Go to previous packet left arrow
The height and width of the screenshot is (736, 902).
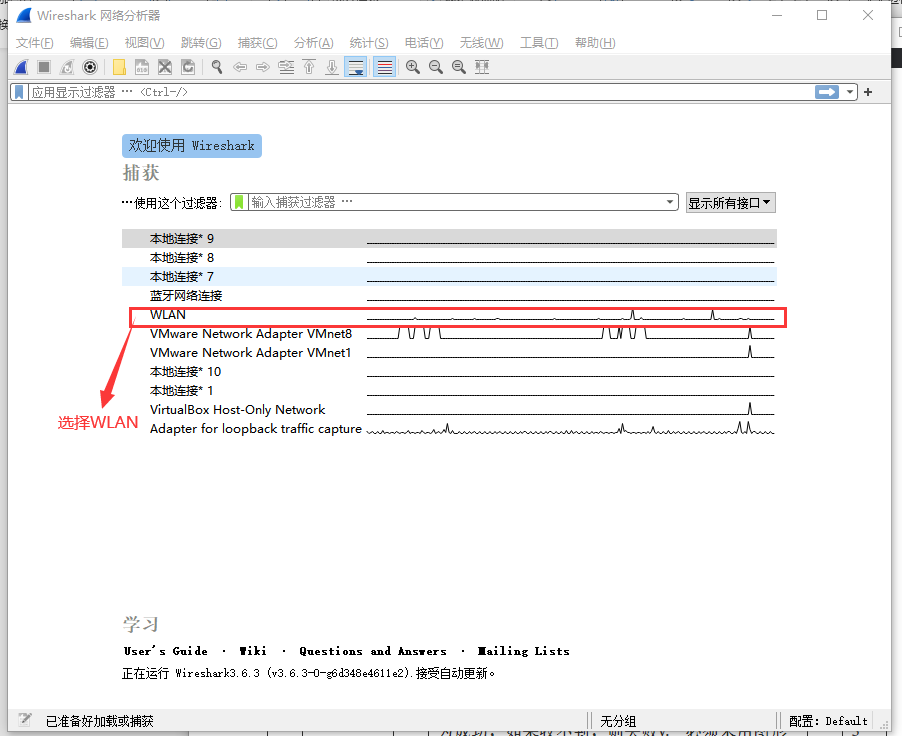240,67
